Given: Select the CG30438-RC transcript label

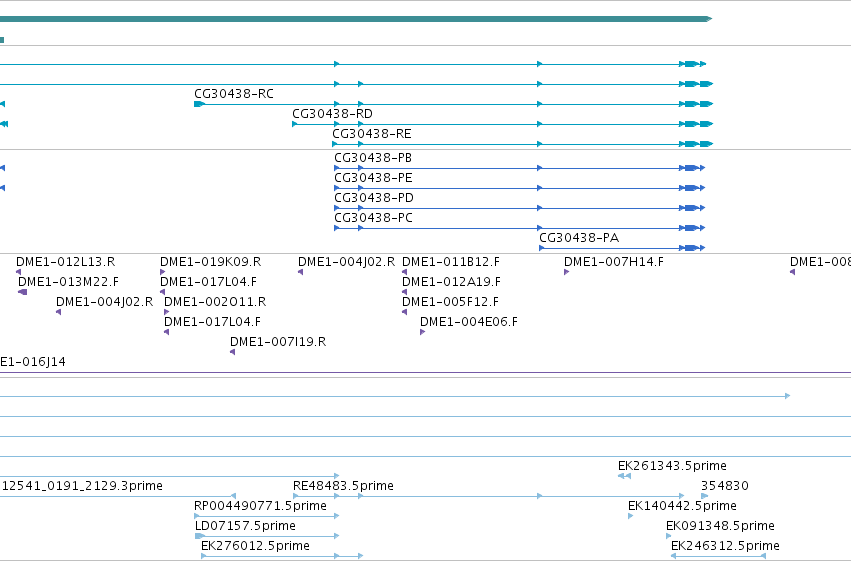Looking at the screenshot, I should pyautogui.click(x=234, y=94).
